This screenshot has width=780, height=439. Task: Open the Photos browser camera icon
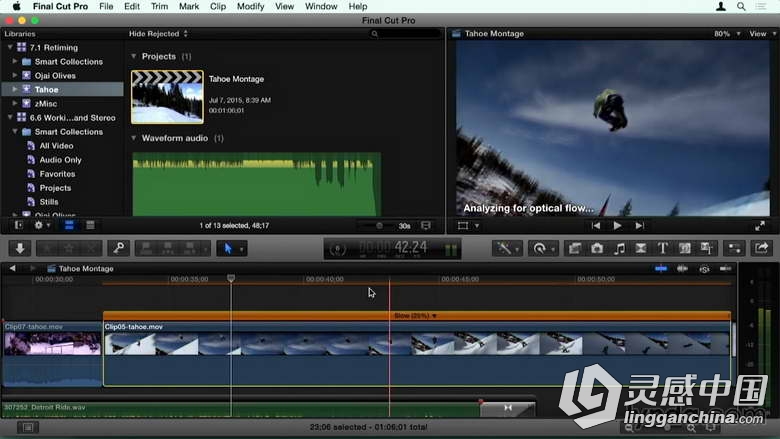tap(597, 248)
